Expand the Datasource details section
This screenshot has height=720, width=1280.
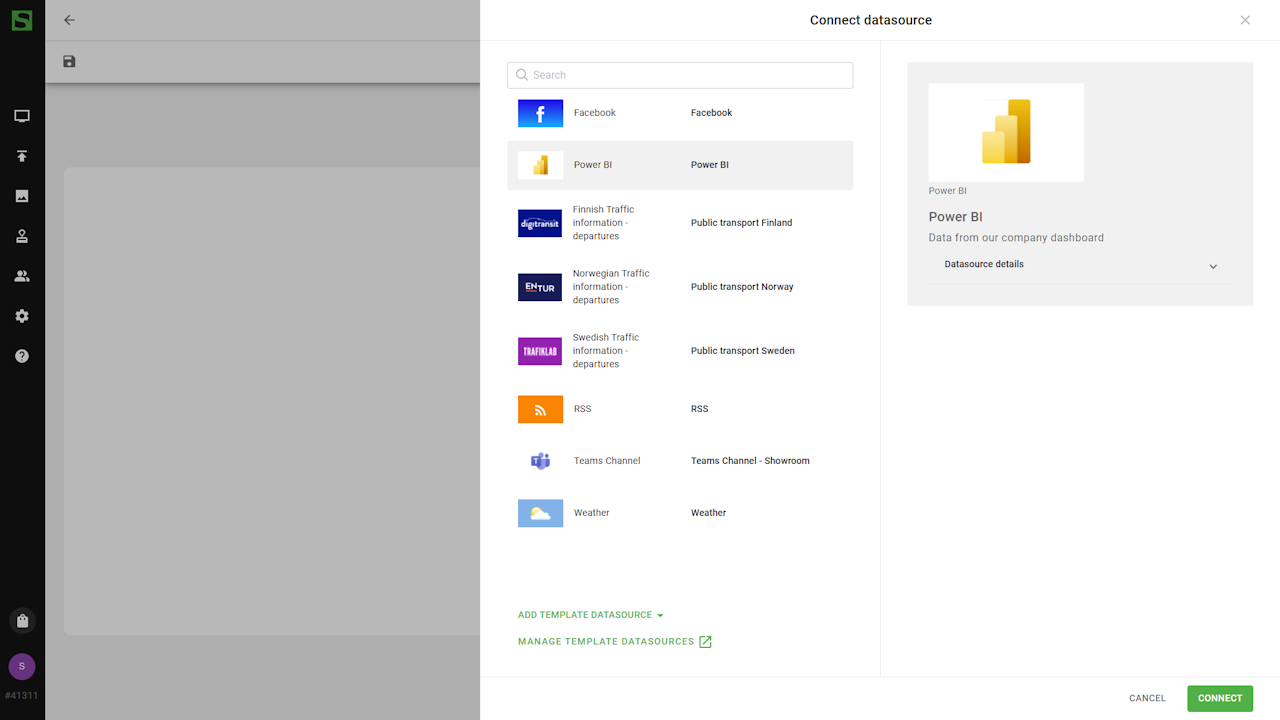coord(1080,265)
